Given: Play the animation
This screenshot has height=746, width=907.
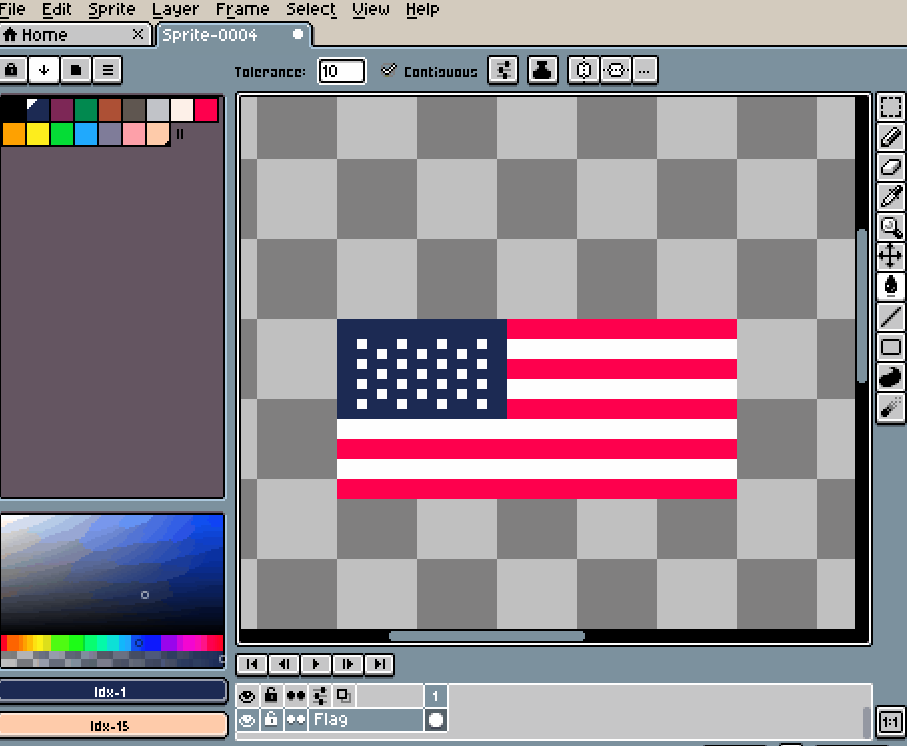Looking at the screenshot, I should click(316, 664).
